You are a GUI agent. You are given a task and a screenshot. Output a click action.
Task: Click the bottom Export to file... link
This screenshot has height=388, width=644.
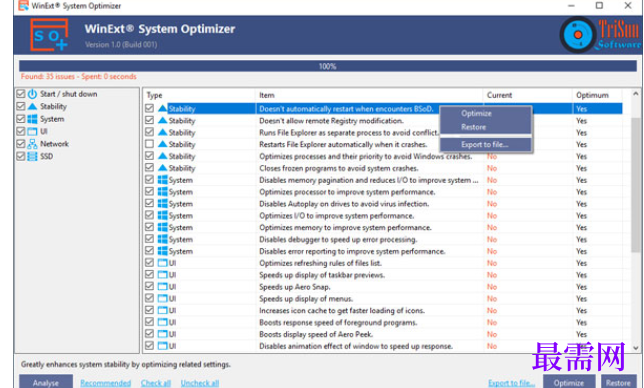(x=511, y=383)
